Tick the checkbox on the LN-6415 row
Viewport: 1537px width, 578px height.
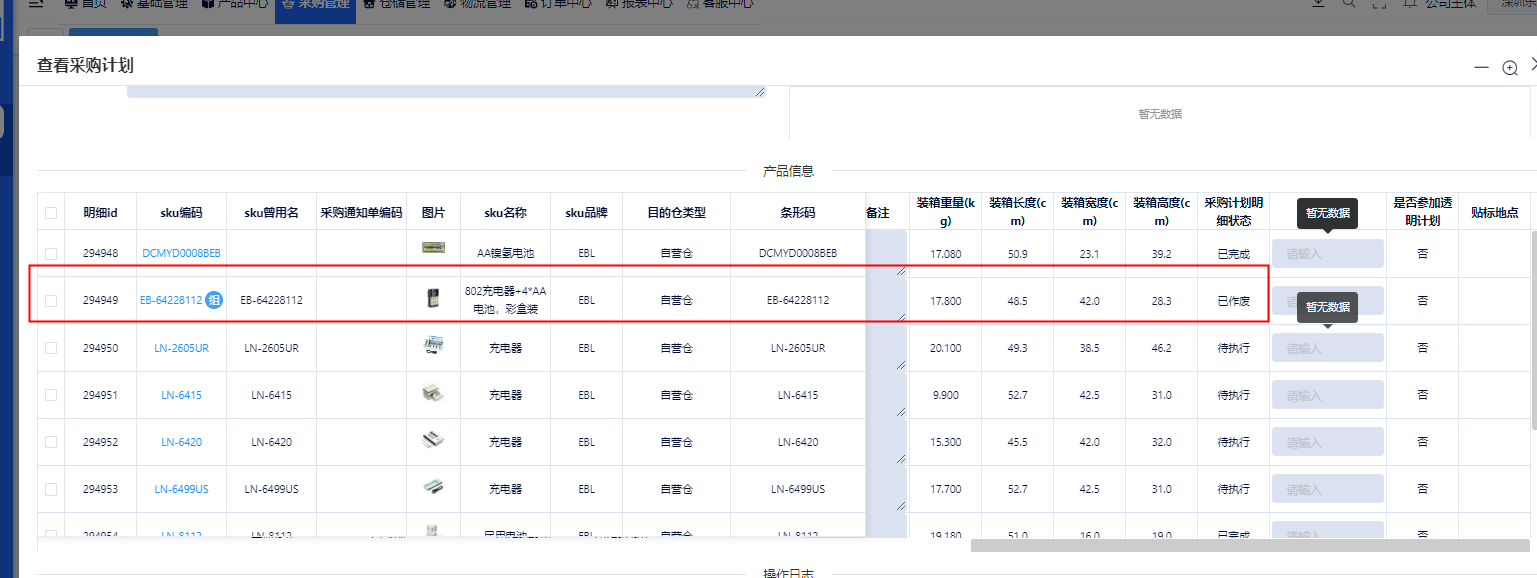coord(51,394)
